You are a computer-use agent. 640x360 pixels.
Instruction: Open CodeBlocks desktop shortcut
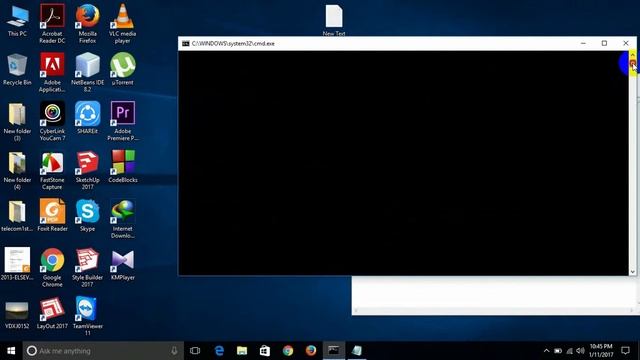[x=122, y=167]
